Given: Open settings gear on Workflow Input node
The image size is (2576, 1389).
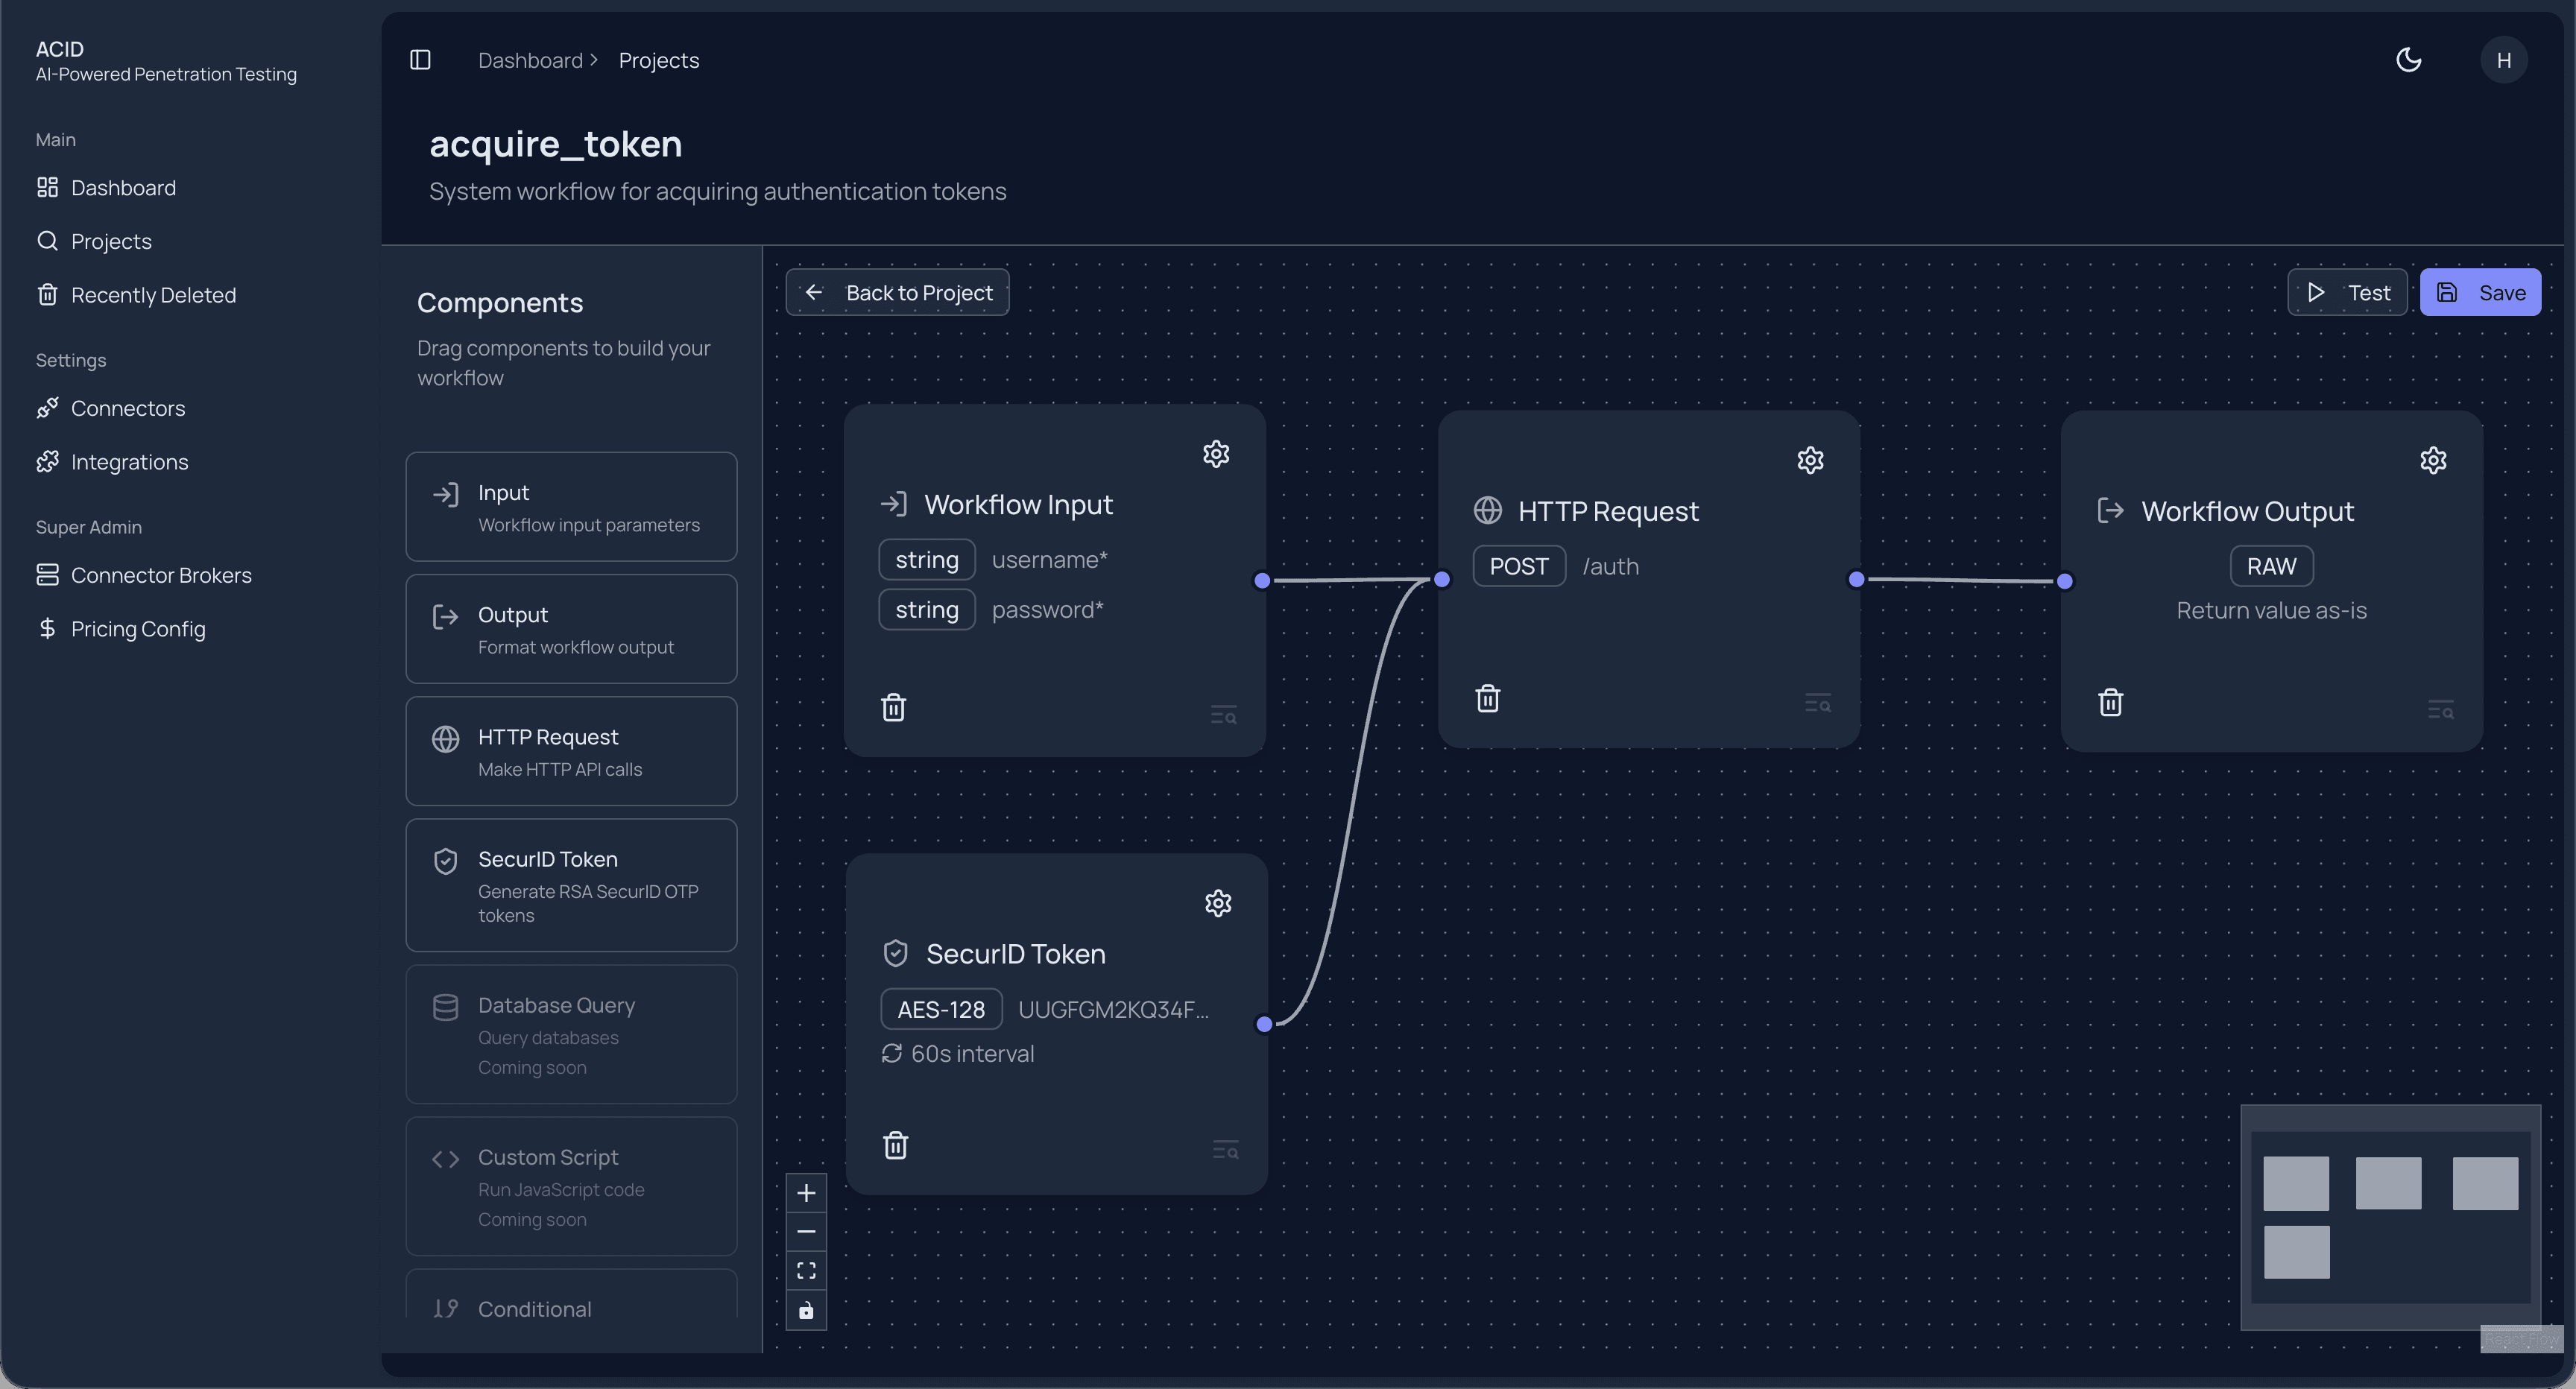Looking at the screenshot, I should point(1216,454).
